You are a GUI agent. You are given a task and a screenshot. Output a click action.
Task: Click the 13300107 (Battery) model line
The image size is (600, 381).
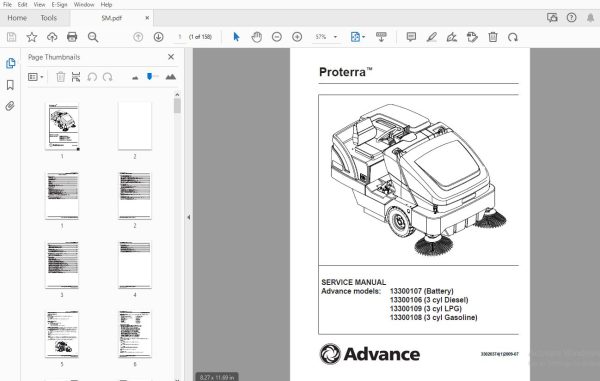tap(422, 291)
